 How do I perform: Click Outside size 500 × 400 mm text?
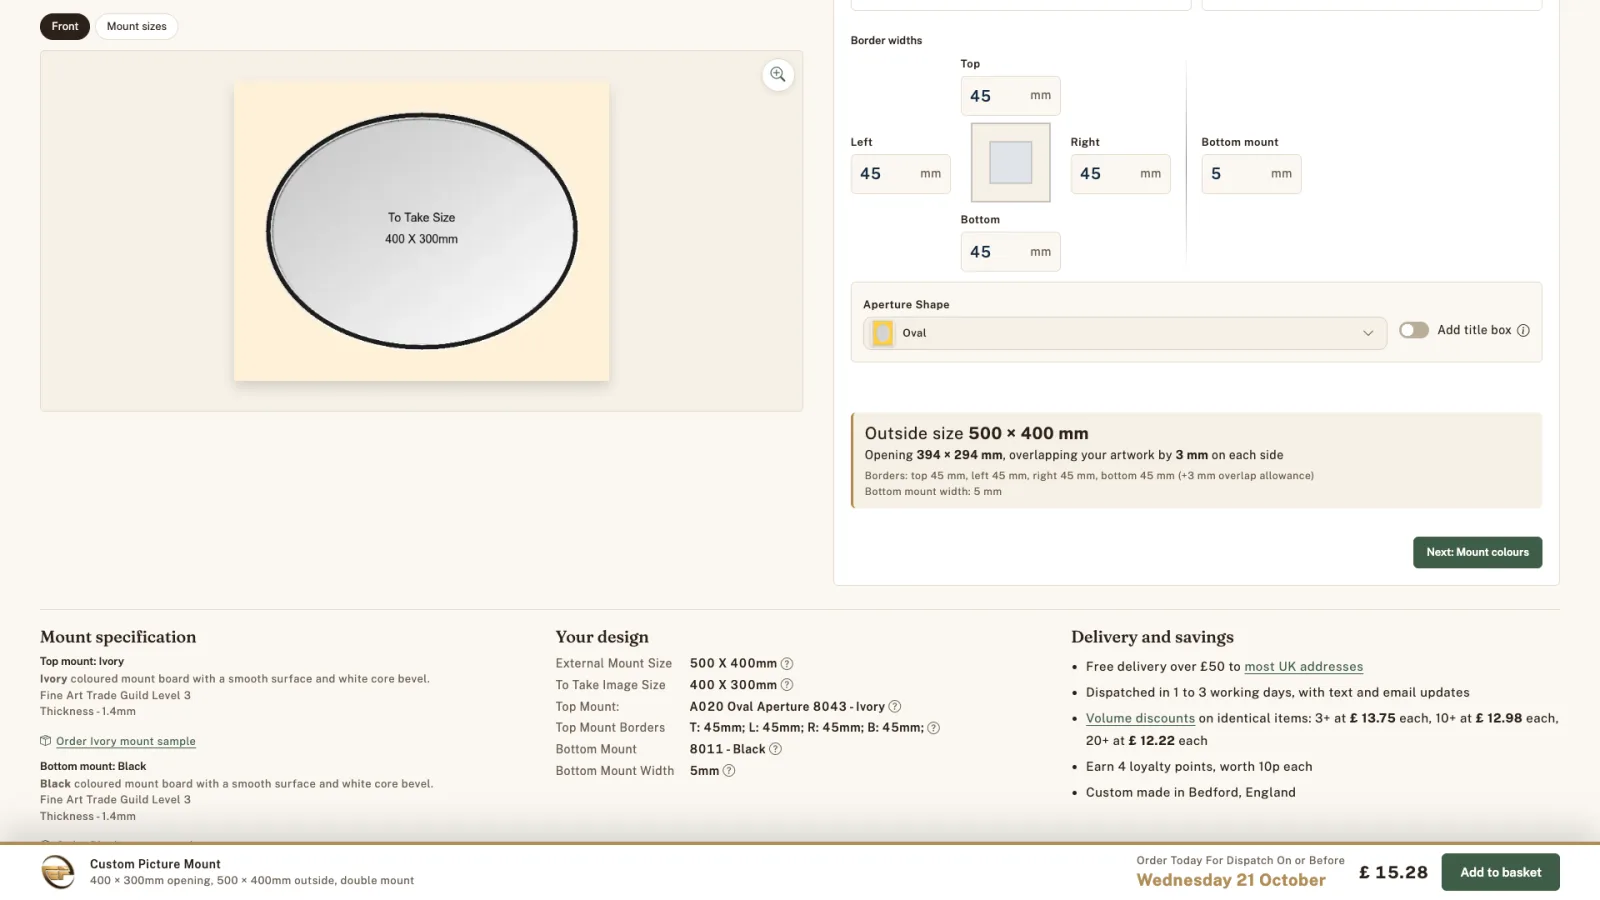(x=976, y=434)
